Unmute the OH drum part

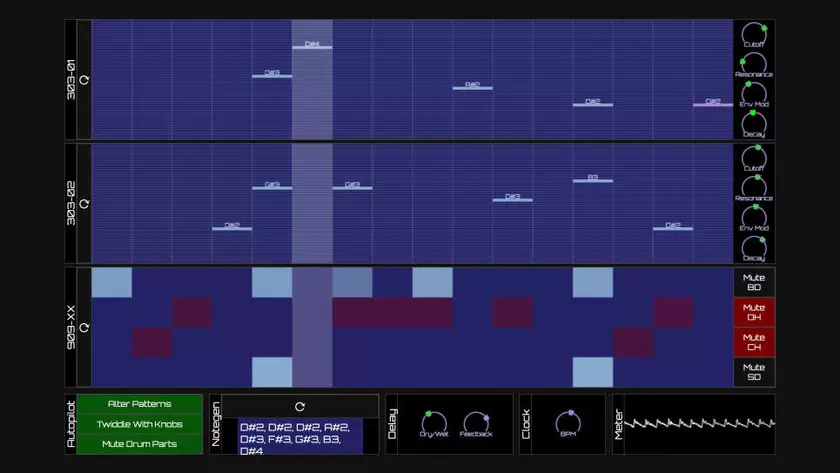click(753, 312)
